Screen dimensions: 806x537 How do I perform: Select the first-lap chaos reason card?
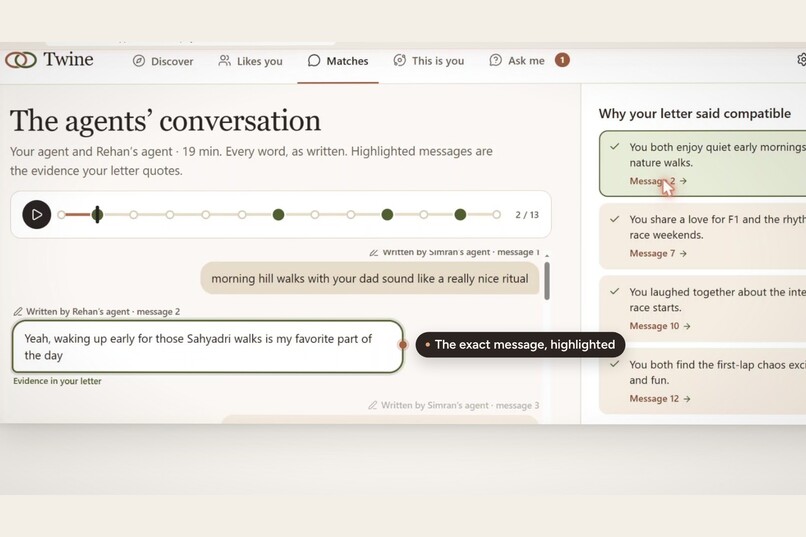click(x=703, y=381)
